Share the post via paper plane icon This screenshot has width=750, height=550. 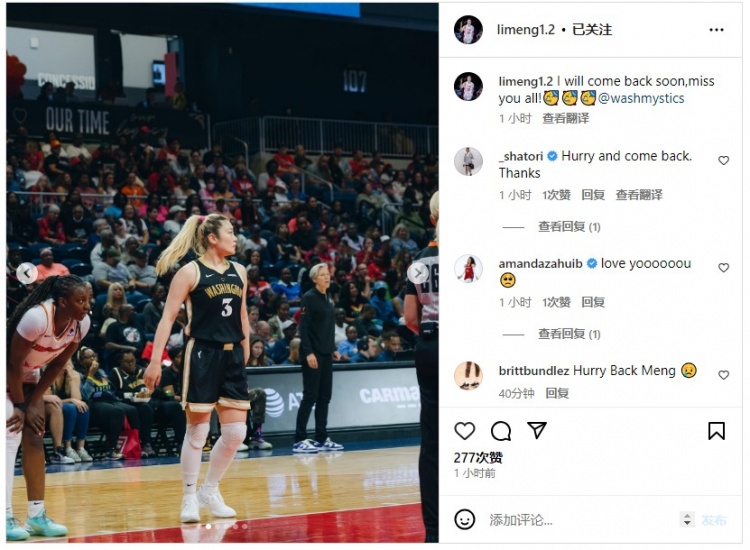click(x=537, y=430)
